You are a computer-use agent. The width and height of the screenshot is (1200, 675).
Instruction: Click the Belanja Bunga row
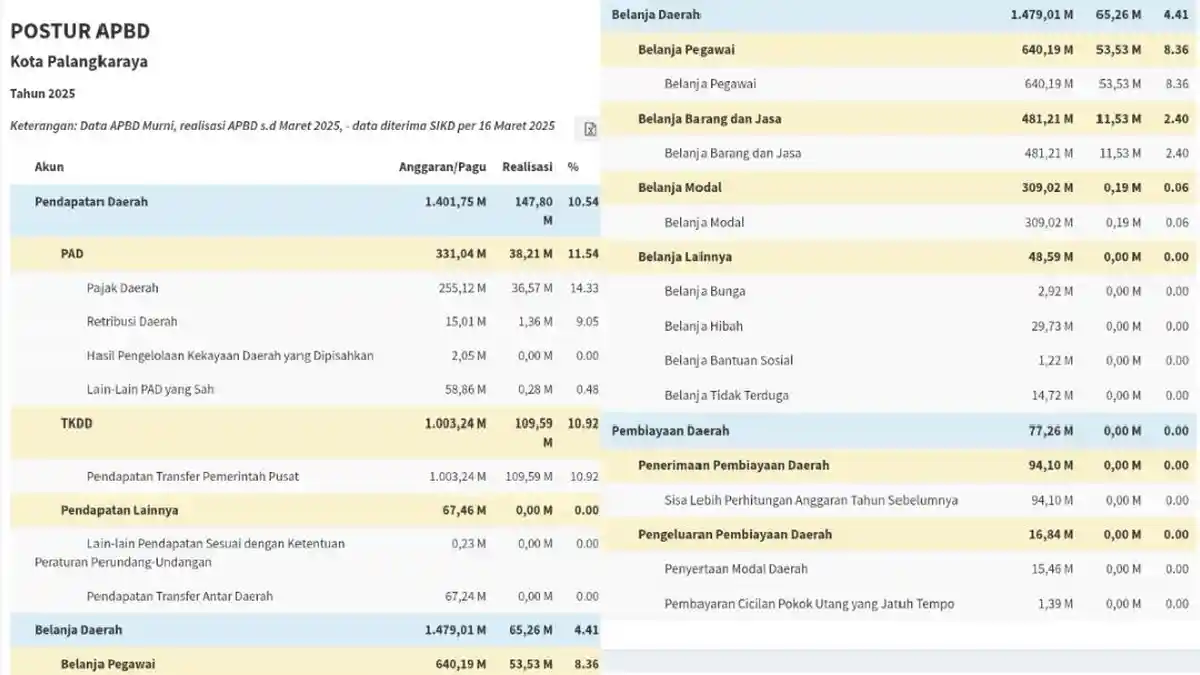(x=900, y=291)
